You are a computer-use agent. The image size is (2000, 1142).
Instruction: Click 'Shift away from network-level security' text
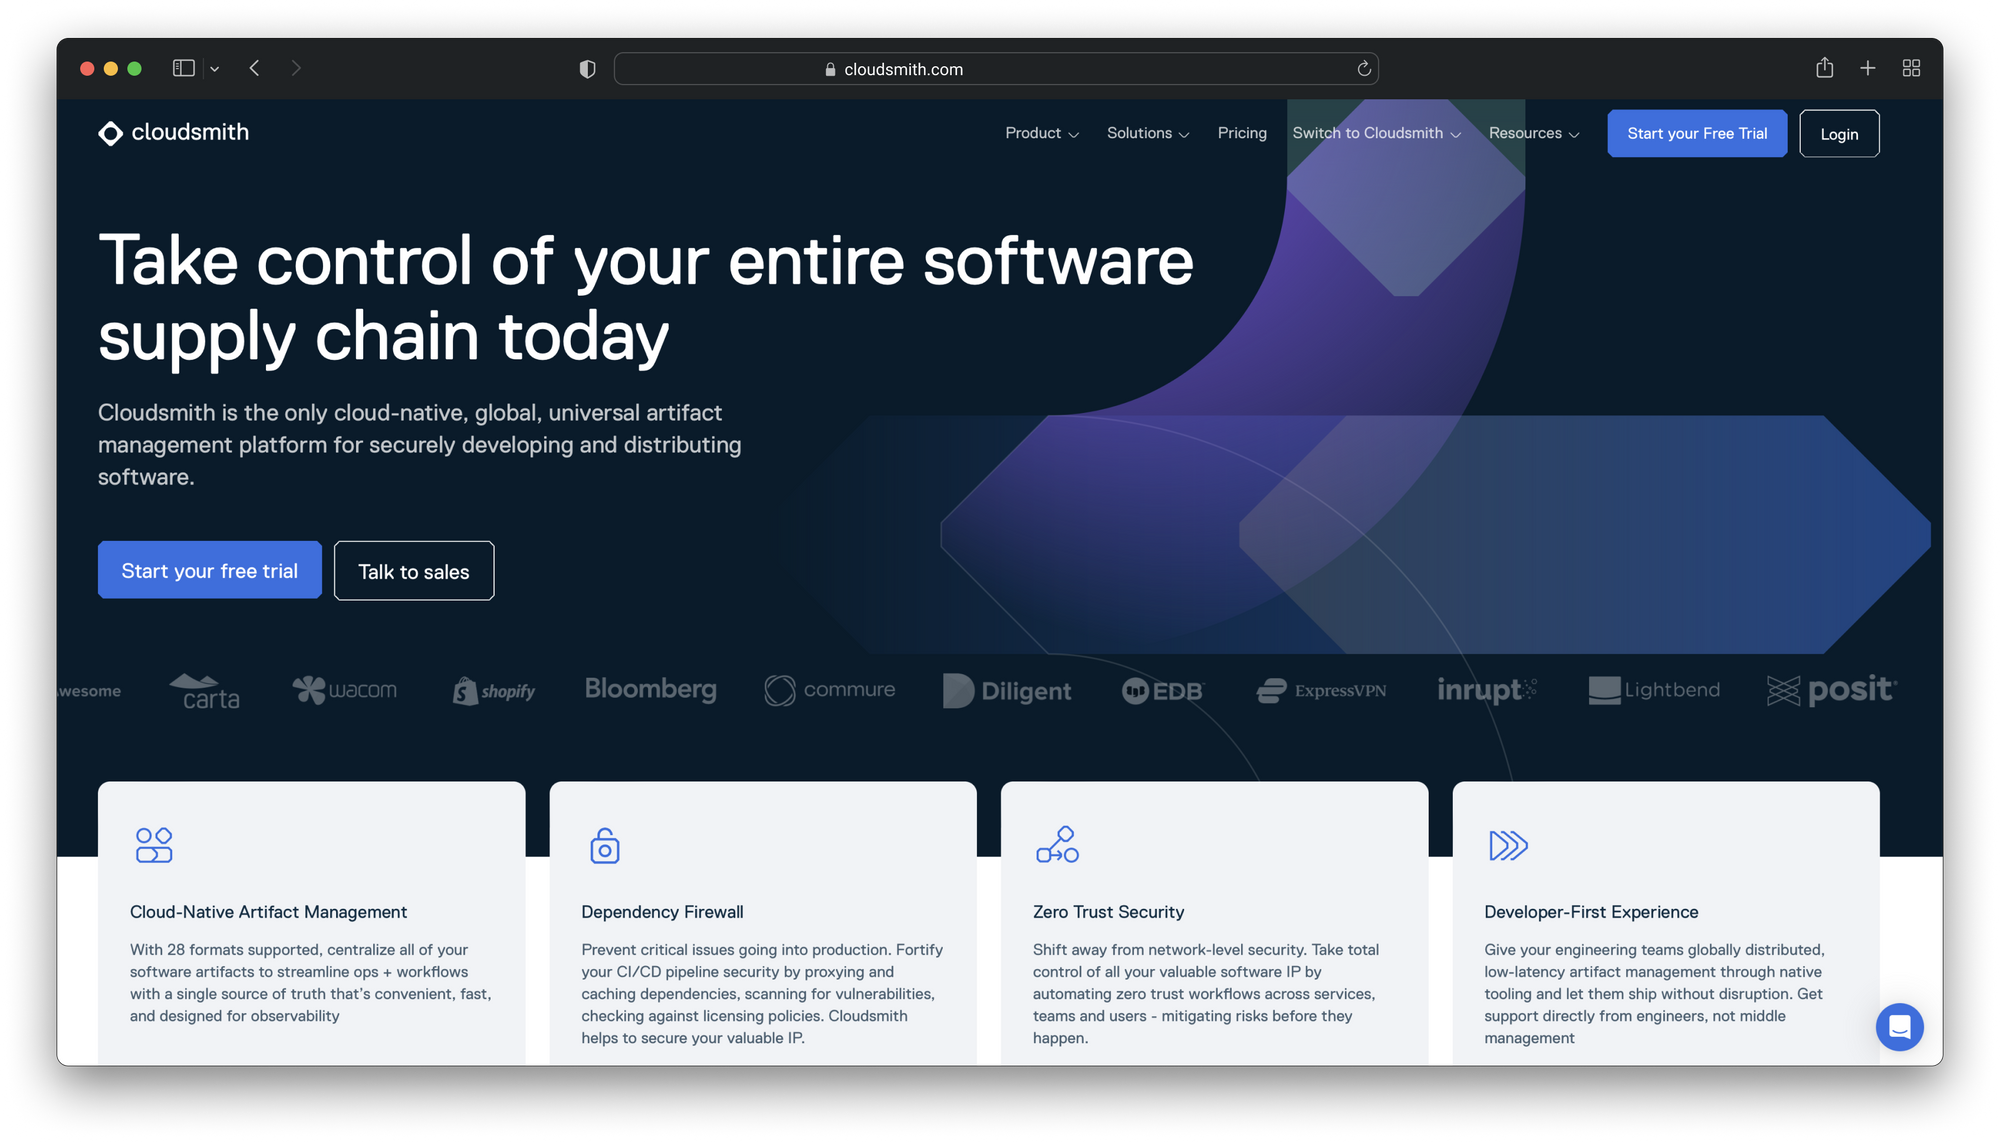(x=1206, y=994)
